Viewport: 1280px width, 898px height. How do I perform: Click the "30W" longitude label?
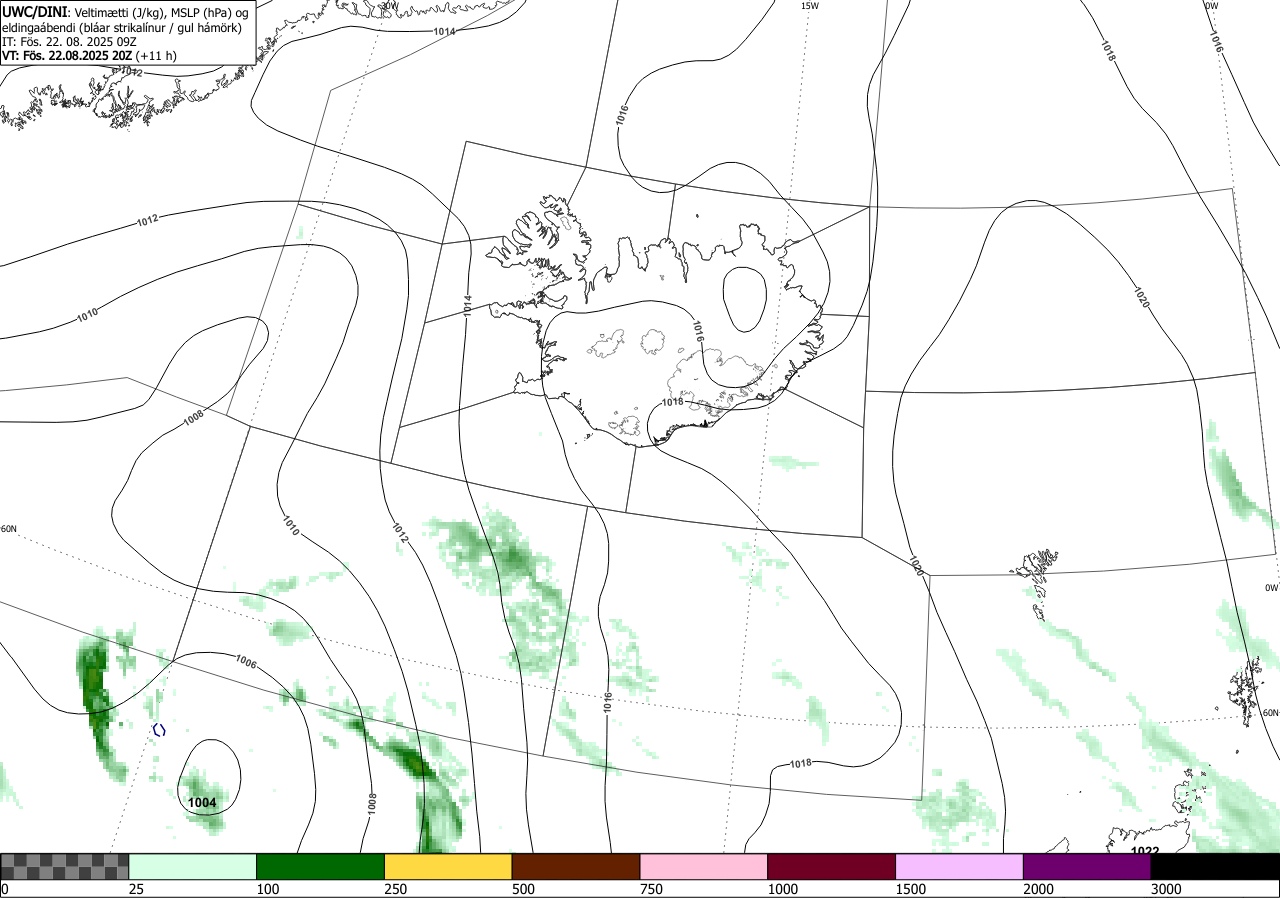click(389, 5)
